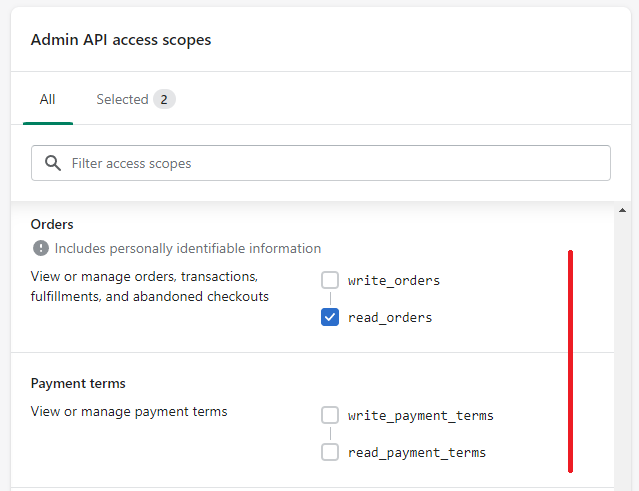This screenshot has height=491, width=639.
Task: Switch to the All tab
Action: (48, 99)
